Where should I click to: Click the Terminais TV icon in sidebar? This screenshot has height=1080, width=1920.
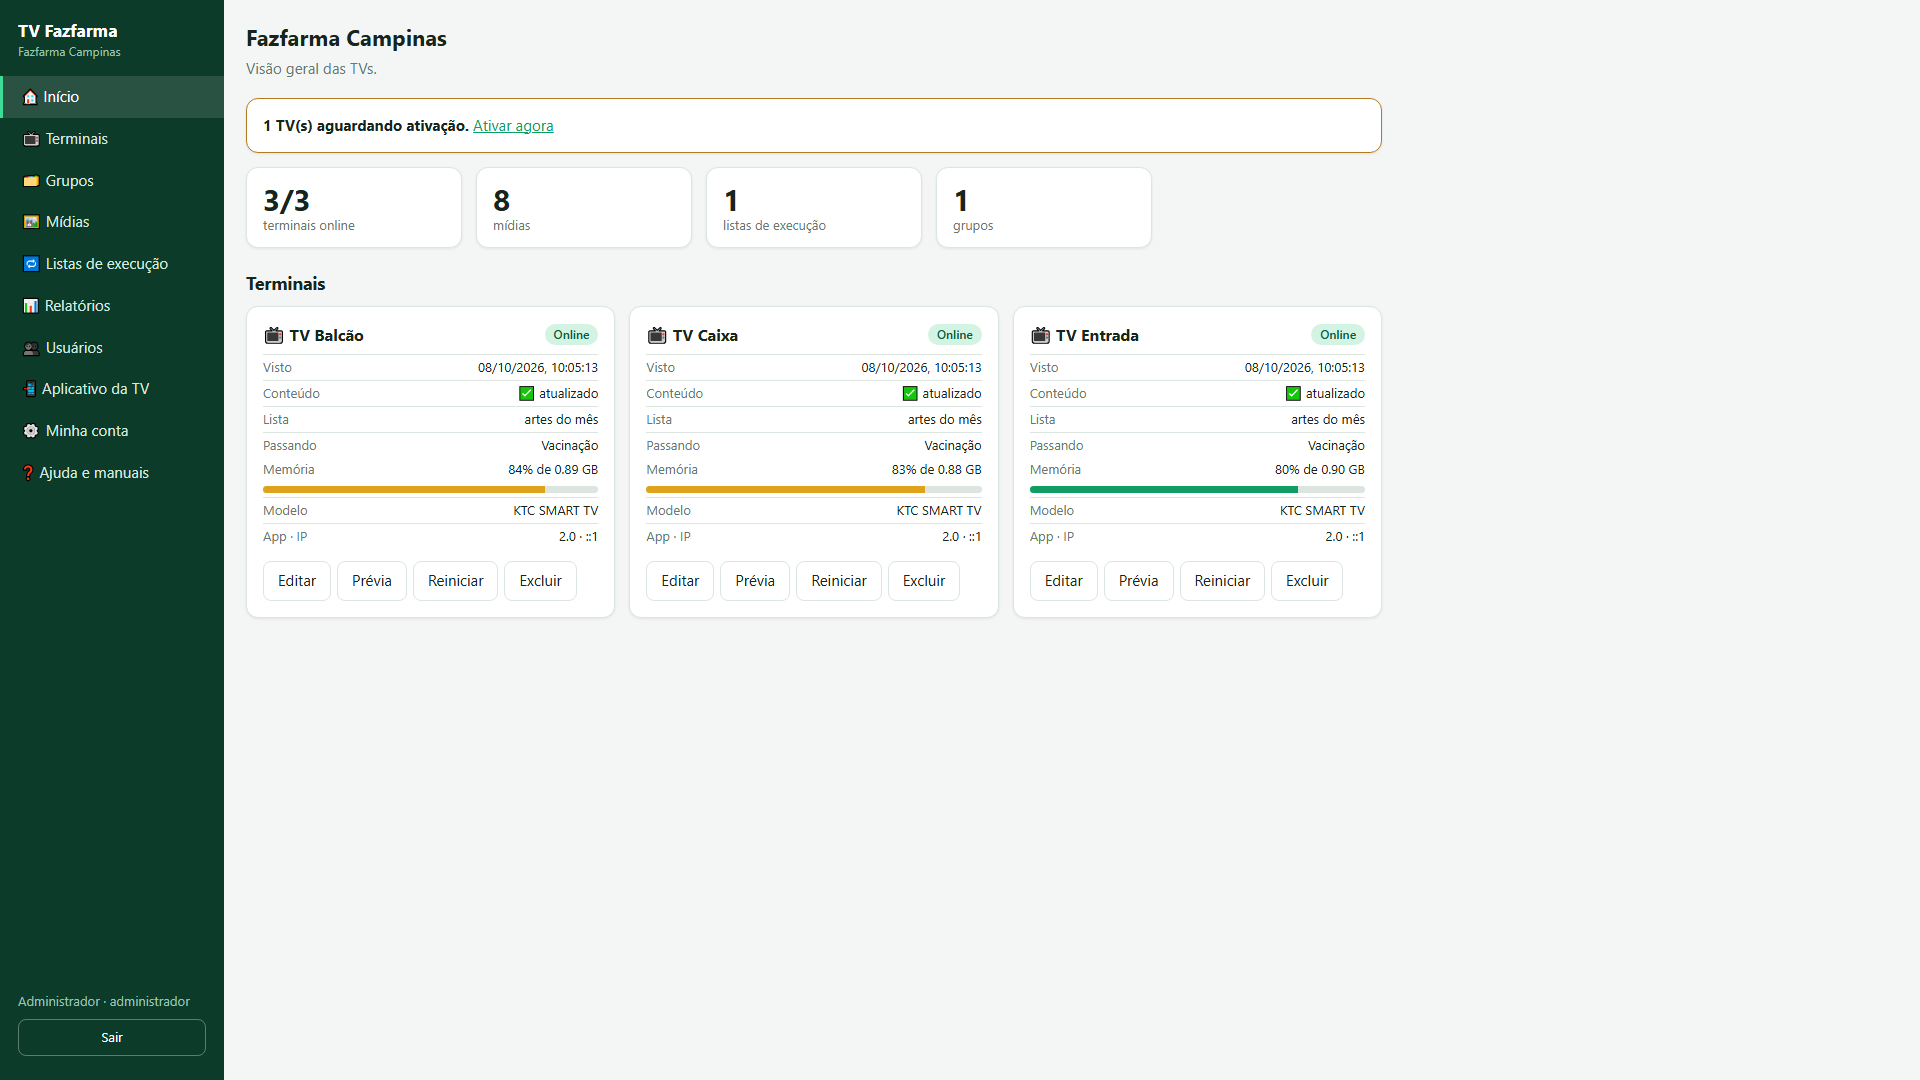(x=31, y=139)
